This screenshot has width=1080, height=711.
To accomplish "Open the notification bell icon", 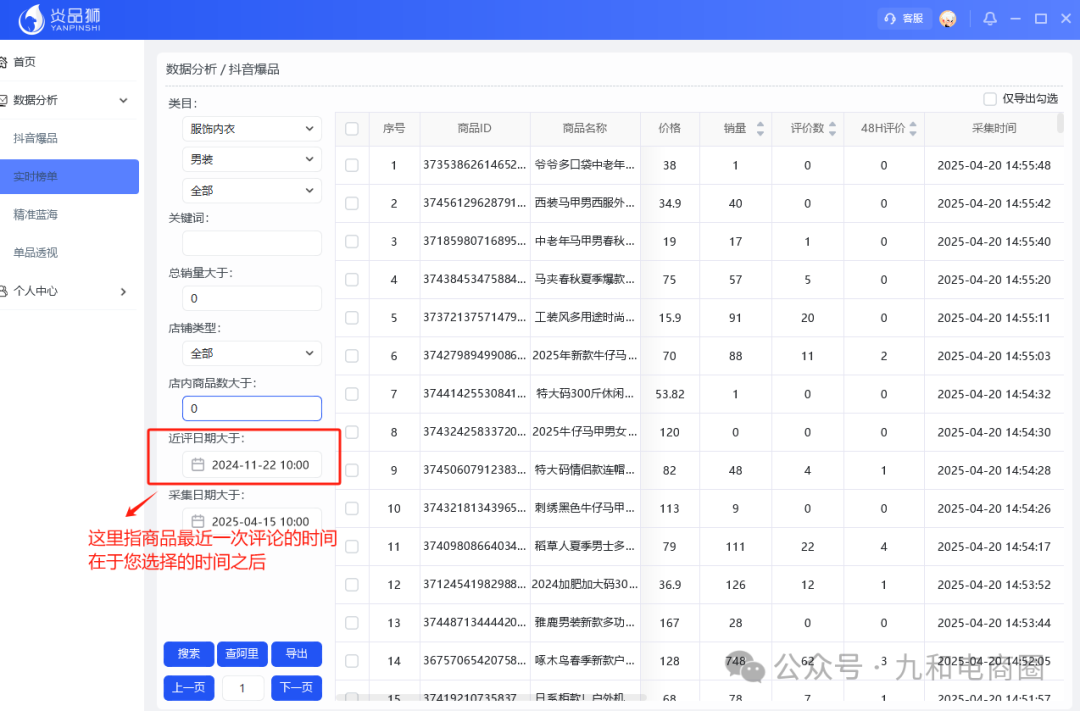I will coord(989,18).
